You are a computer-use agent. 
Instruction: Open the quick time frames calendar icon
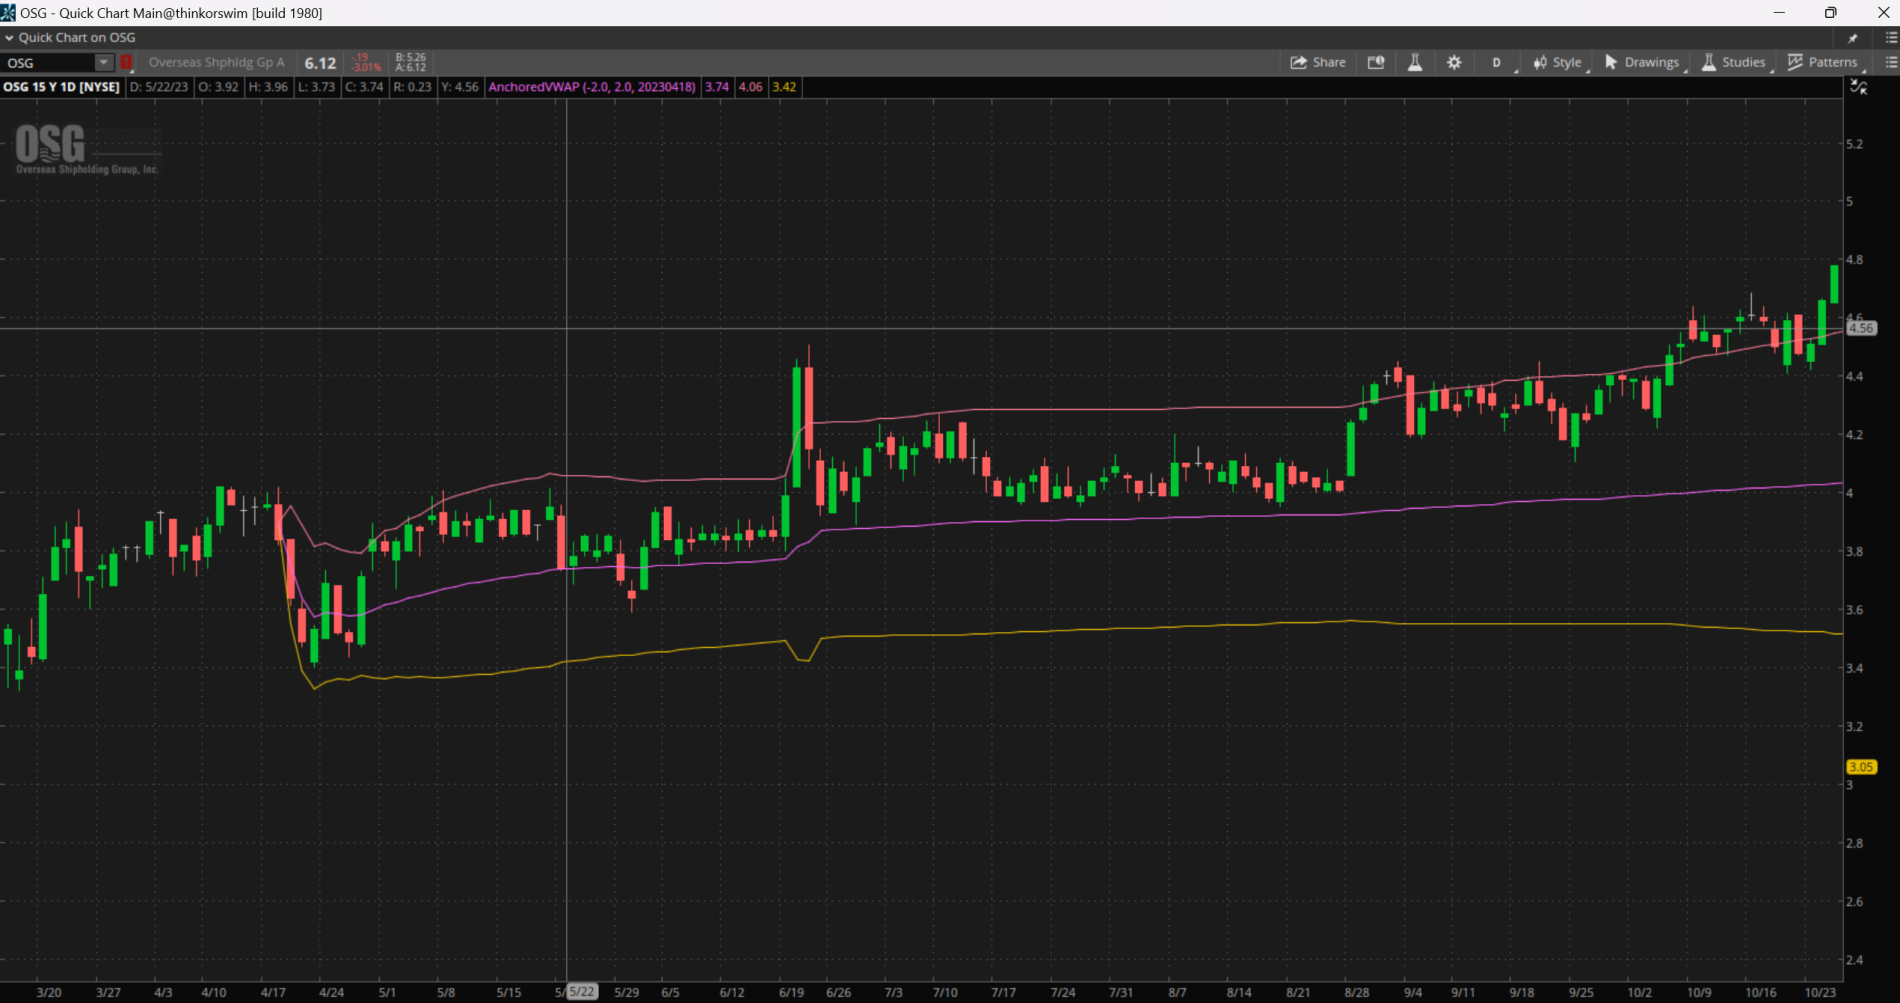coord(1376,62)
